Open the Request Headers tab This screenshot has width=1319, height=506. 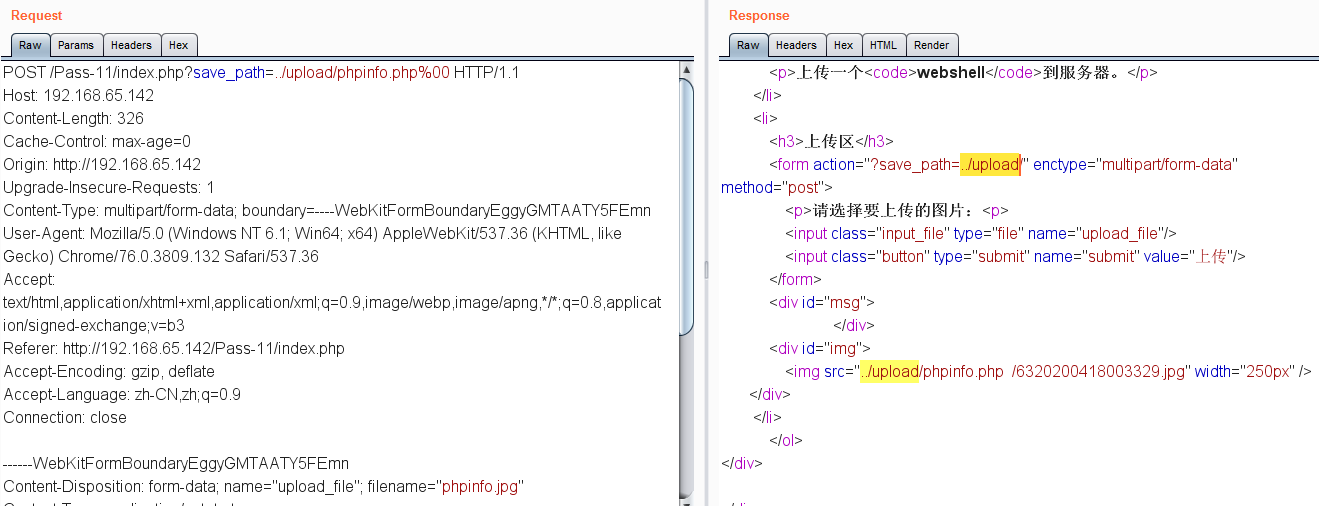pyautogui.click(x=131, y=45)
